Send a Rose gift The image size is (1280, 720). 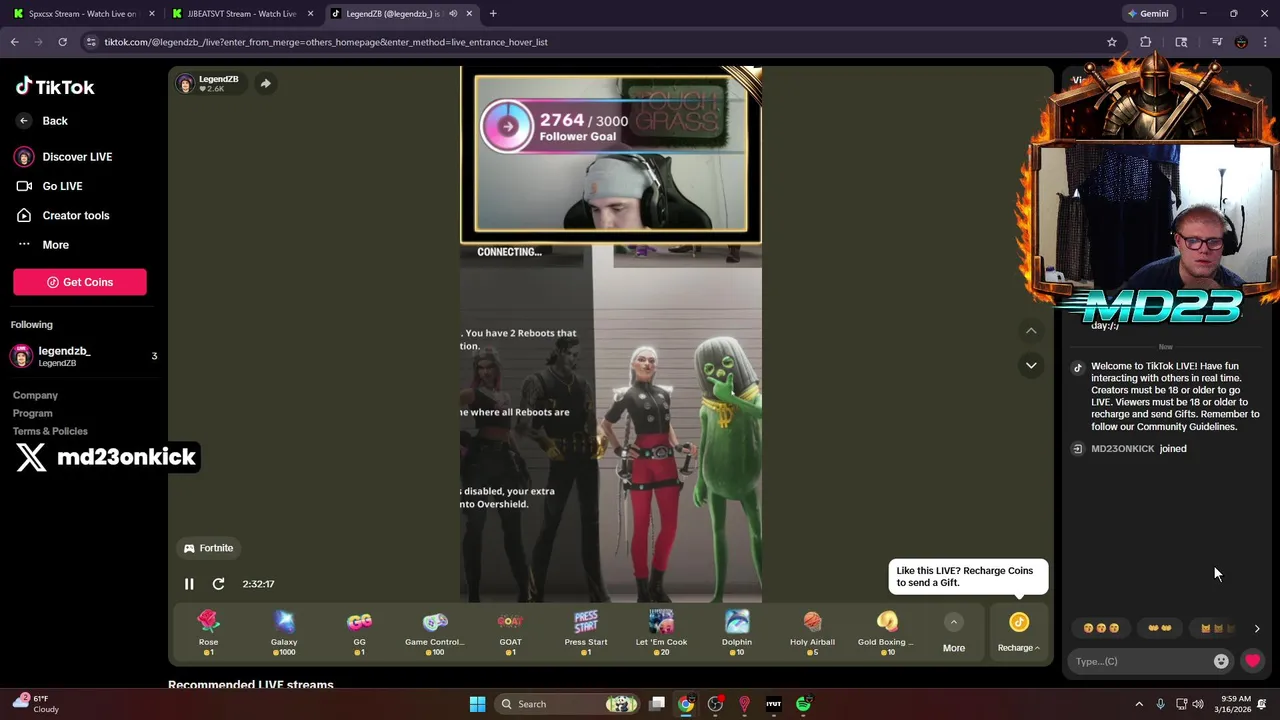coord(208,633)
